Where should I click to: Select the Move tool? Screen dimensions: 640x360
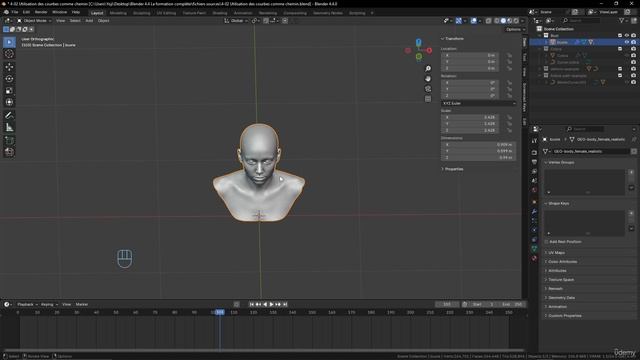[9, 67]
